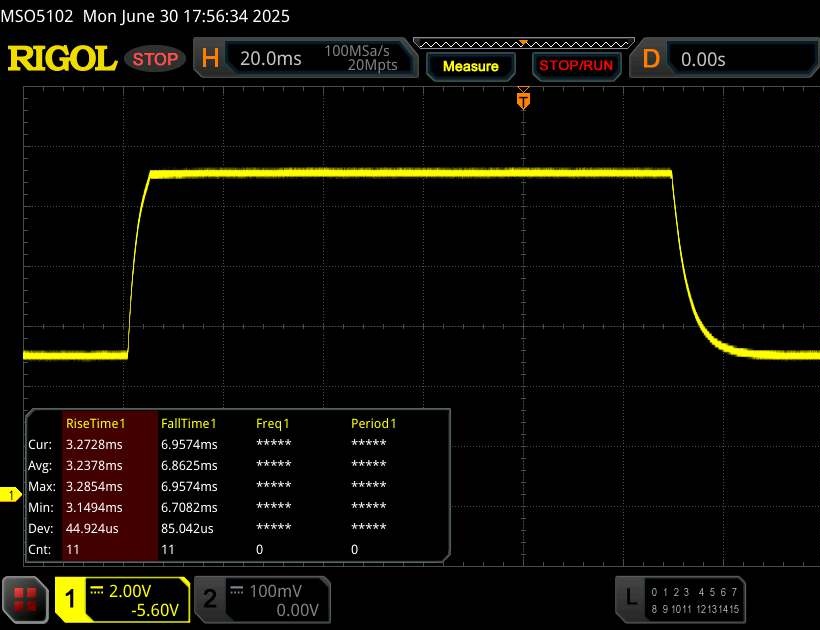Open the delay D label

click(651, 59)
